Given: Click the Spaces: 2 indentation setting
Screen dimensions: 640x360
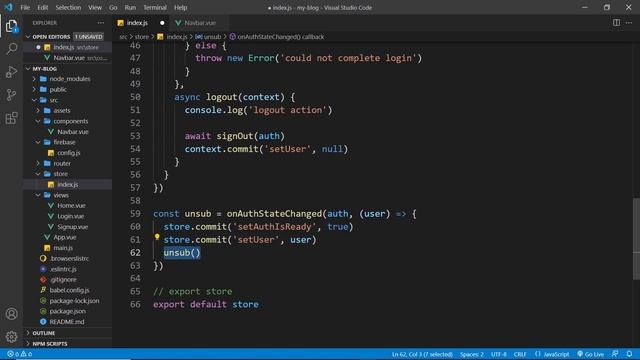Looking at the screenshot, I should (x=472, y=354).
